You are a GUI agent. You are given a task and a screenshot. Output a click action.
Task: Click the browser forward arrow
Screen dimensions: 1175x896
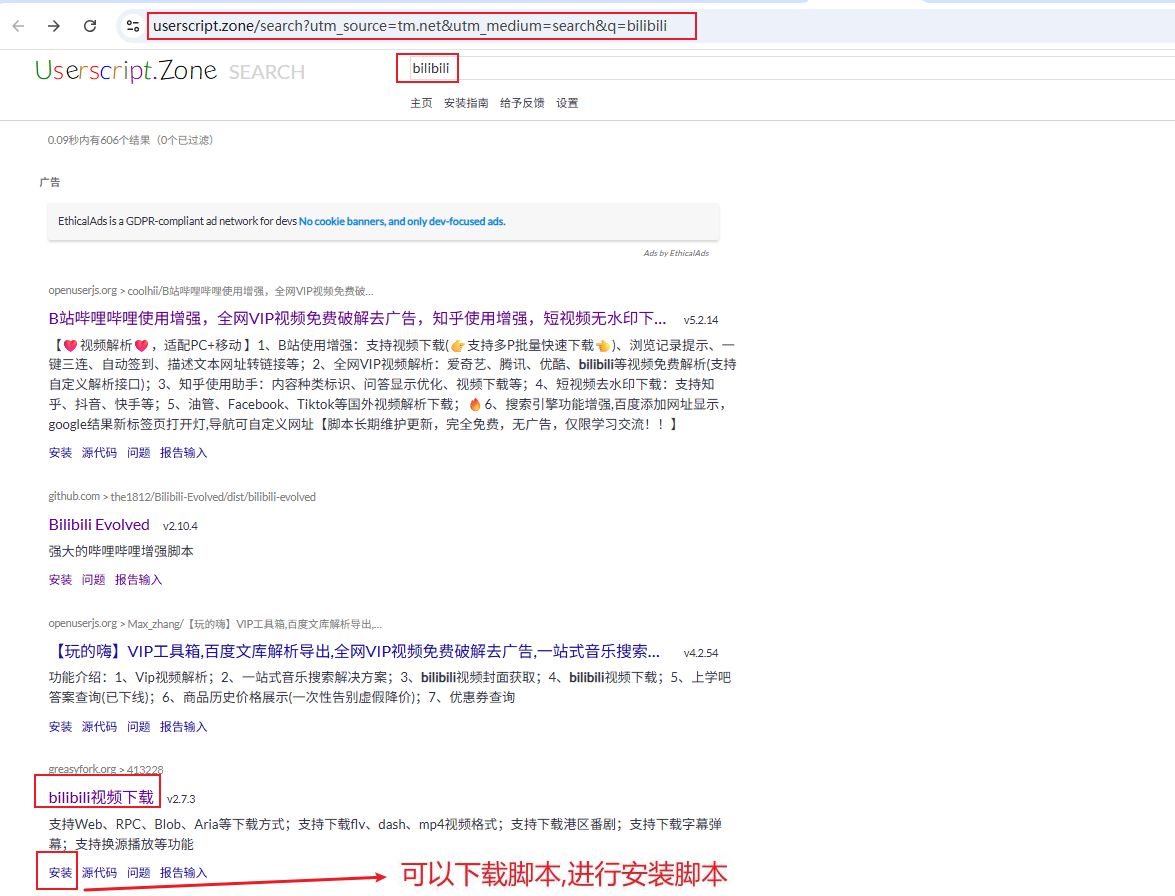[54, 26]
